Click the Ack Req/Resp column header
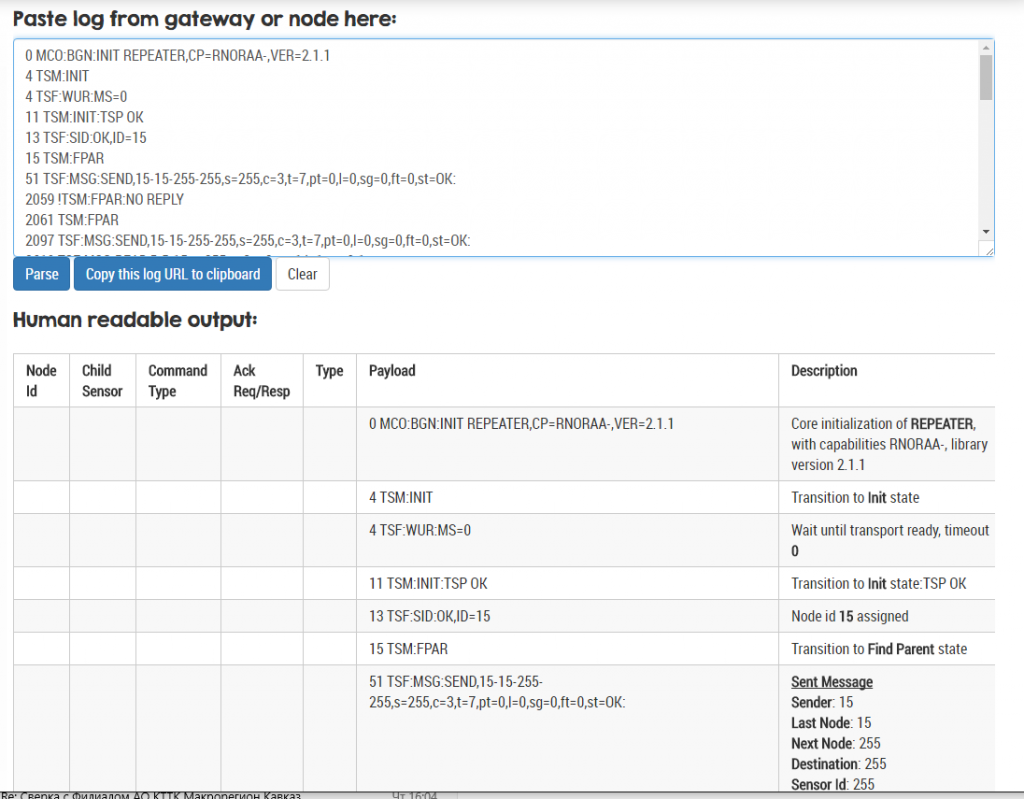1024x799 pixels. point(261,381)
